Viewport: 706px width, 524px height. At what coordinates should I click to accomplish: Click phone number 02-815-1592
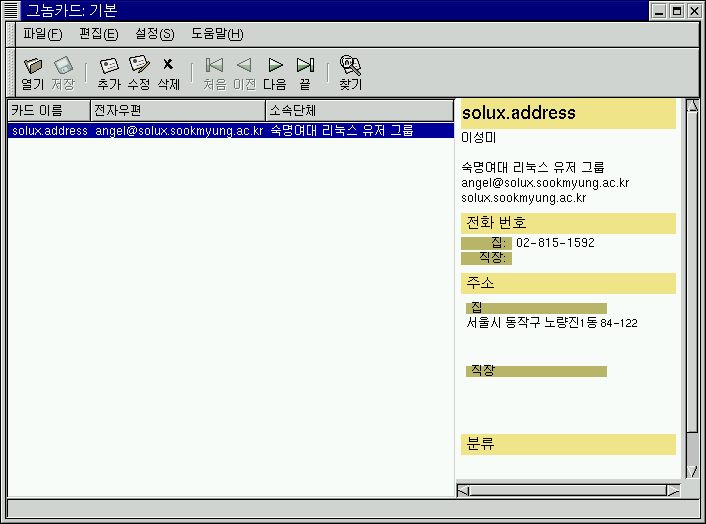pos(555,243)
